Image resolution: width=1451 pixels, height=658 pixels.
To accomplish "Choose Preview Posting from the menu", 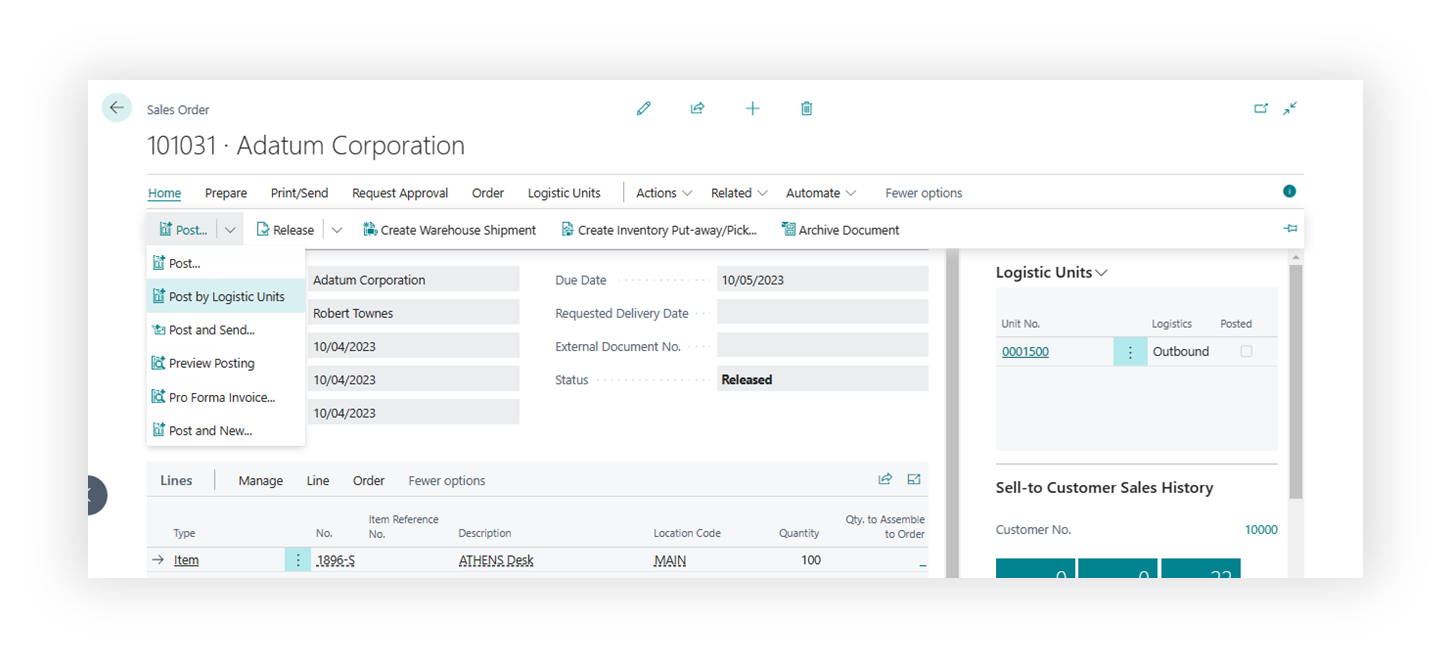I will 211,364.
